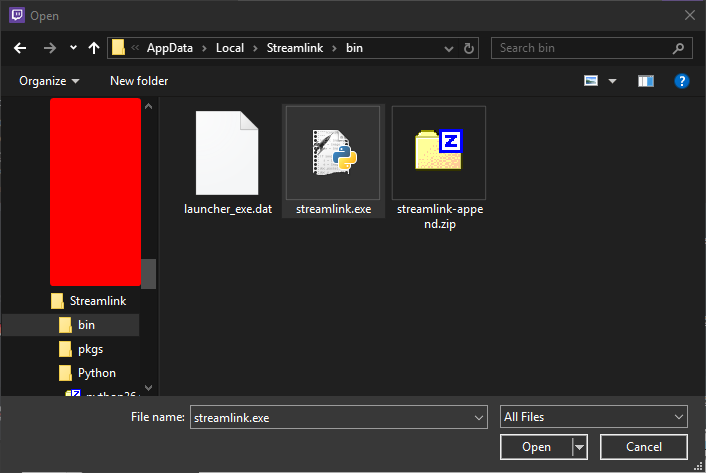The height and width of the screenshot is (473, 706).
Task: Select the streamlink.exe Python icon
Action: click(334, 152)
